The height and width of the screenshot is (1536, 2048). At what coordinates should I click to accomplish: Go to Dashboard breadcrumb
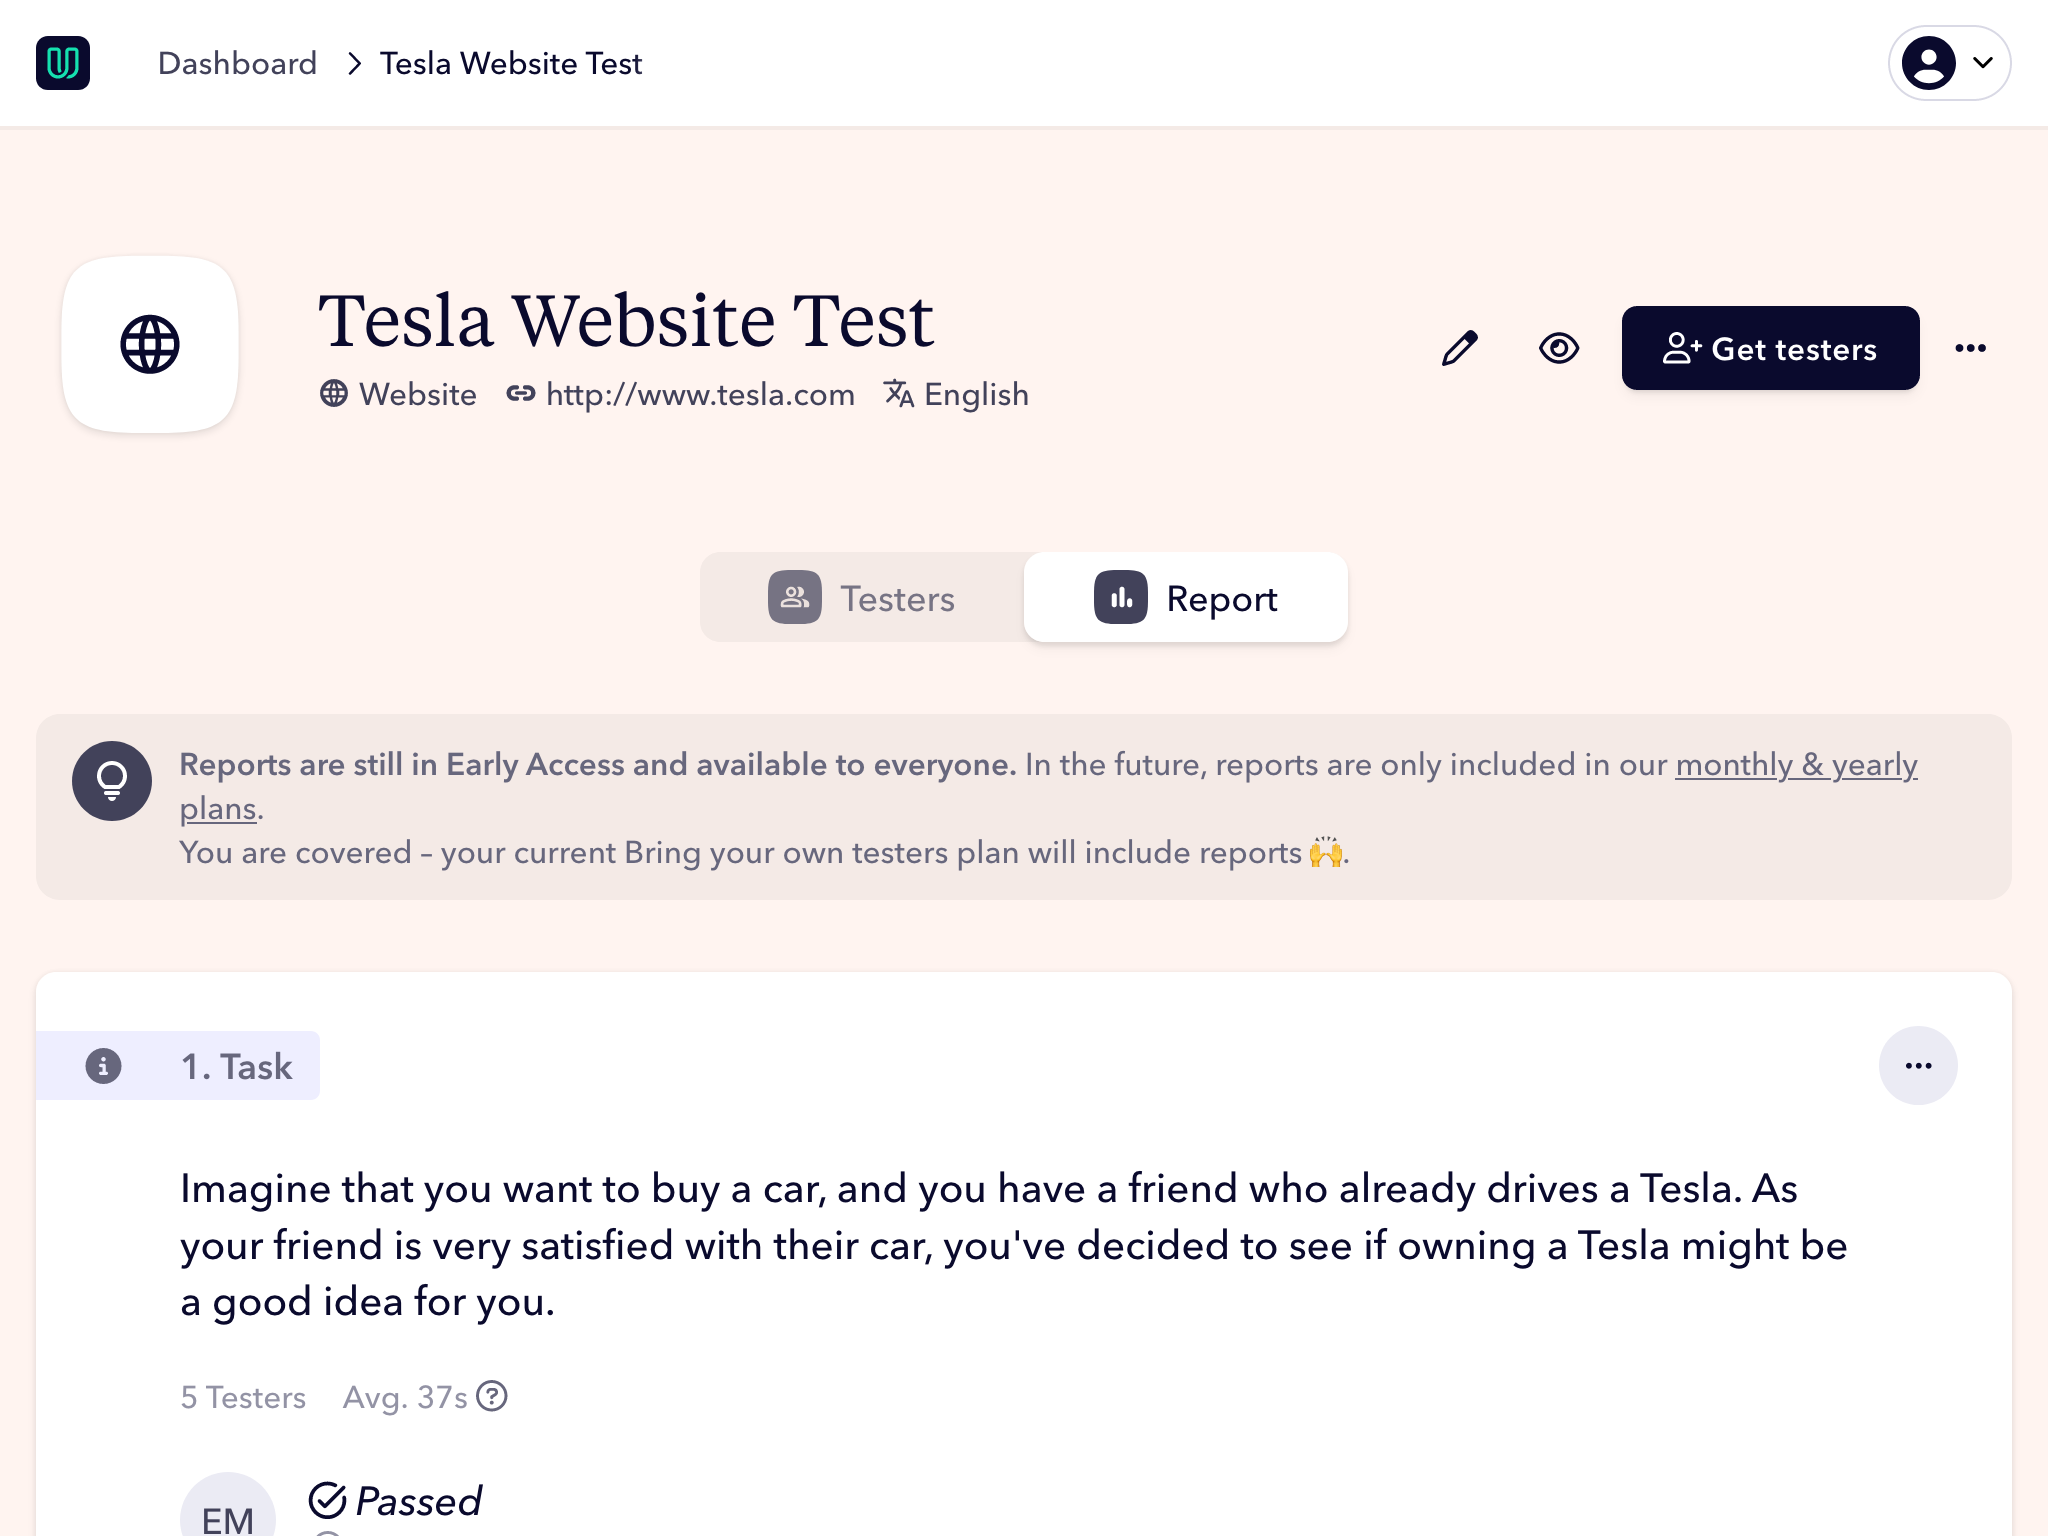(237, 63)
